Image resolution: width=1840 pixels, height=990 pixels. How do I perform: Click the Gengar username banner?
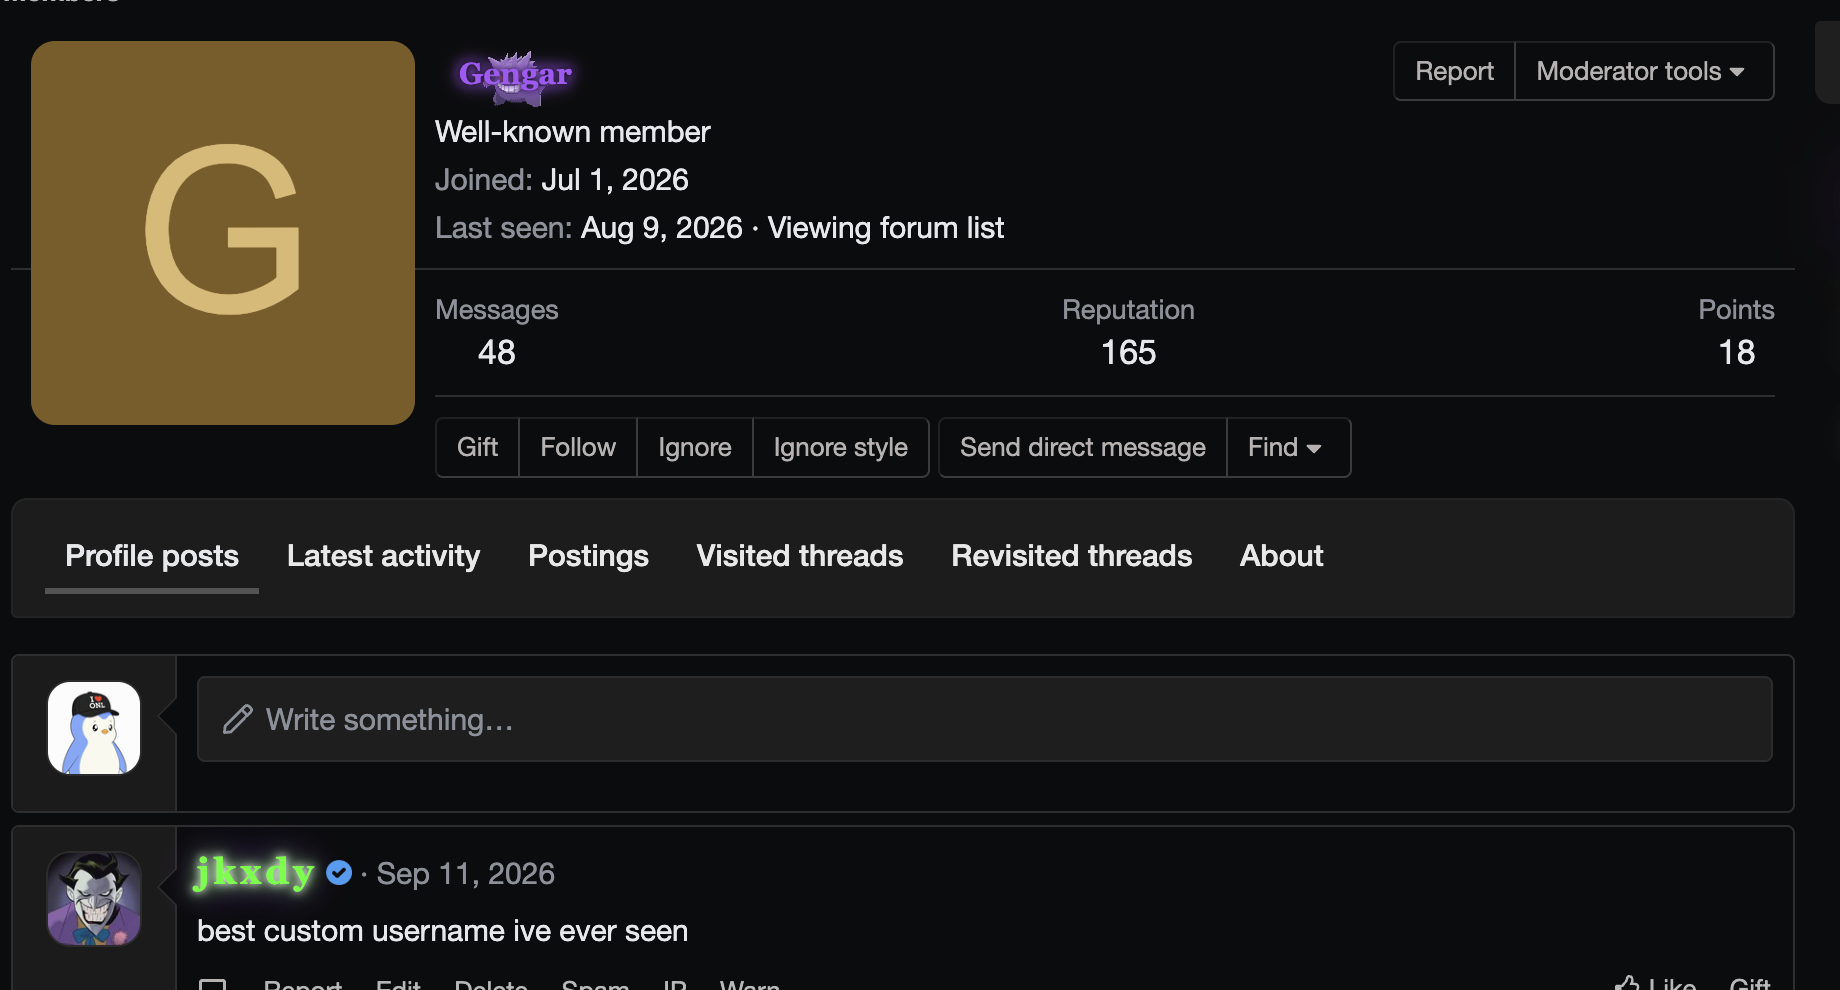coord(515,76)
